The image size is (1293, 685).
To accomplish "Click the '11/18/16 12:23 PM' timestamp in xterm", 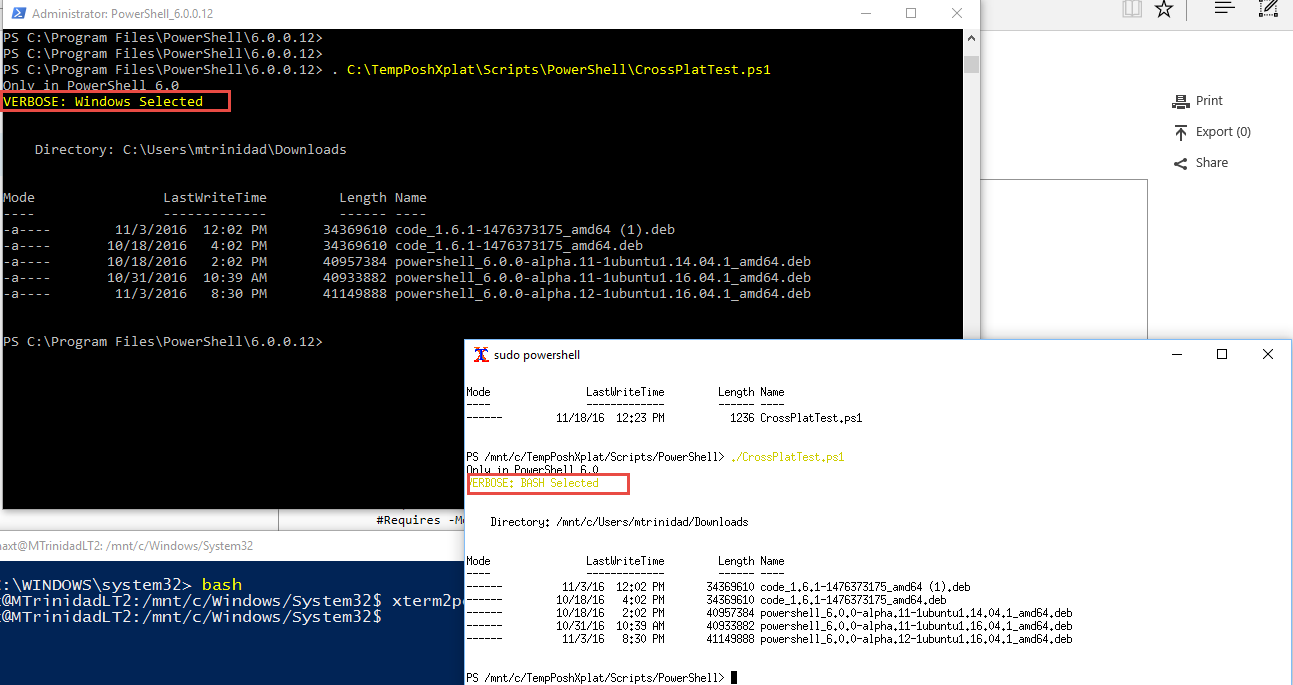I will tap(609, 418).
